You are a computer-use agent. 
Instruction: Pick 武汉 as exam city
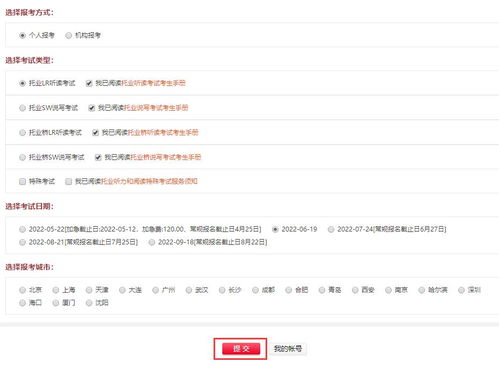189,290
